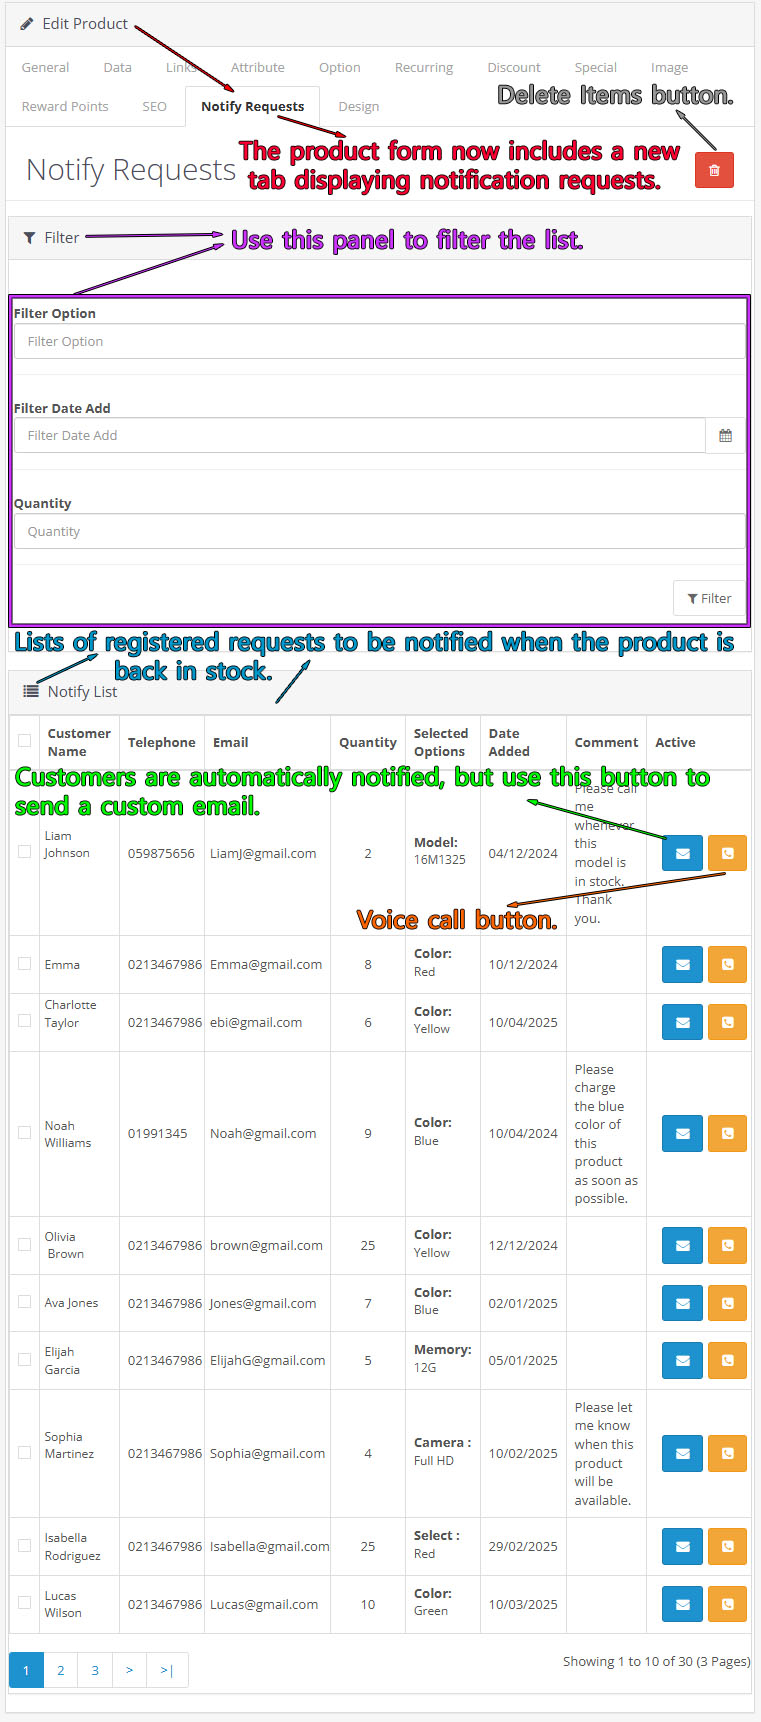Send custom email to Liam Johnson
The height and width of the screenshot is (1722, 761).
tap(682, 854)
